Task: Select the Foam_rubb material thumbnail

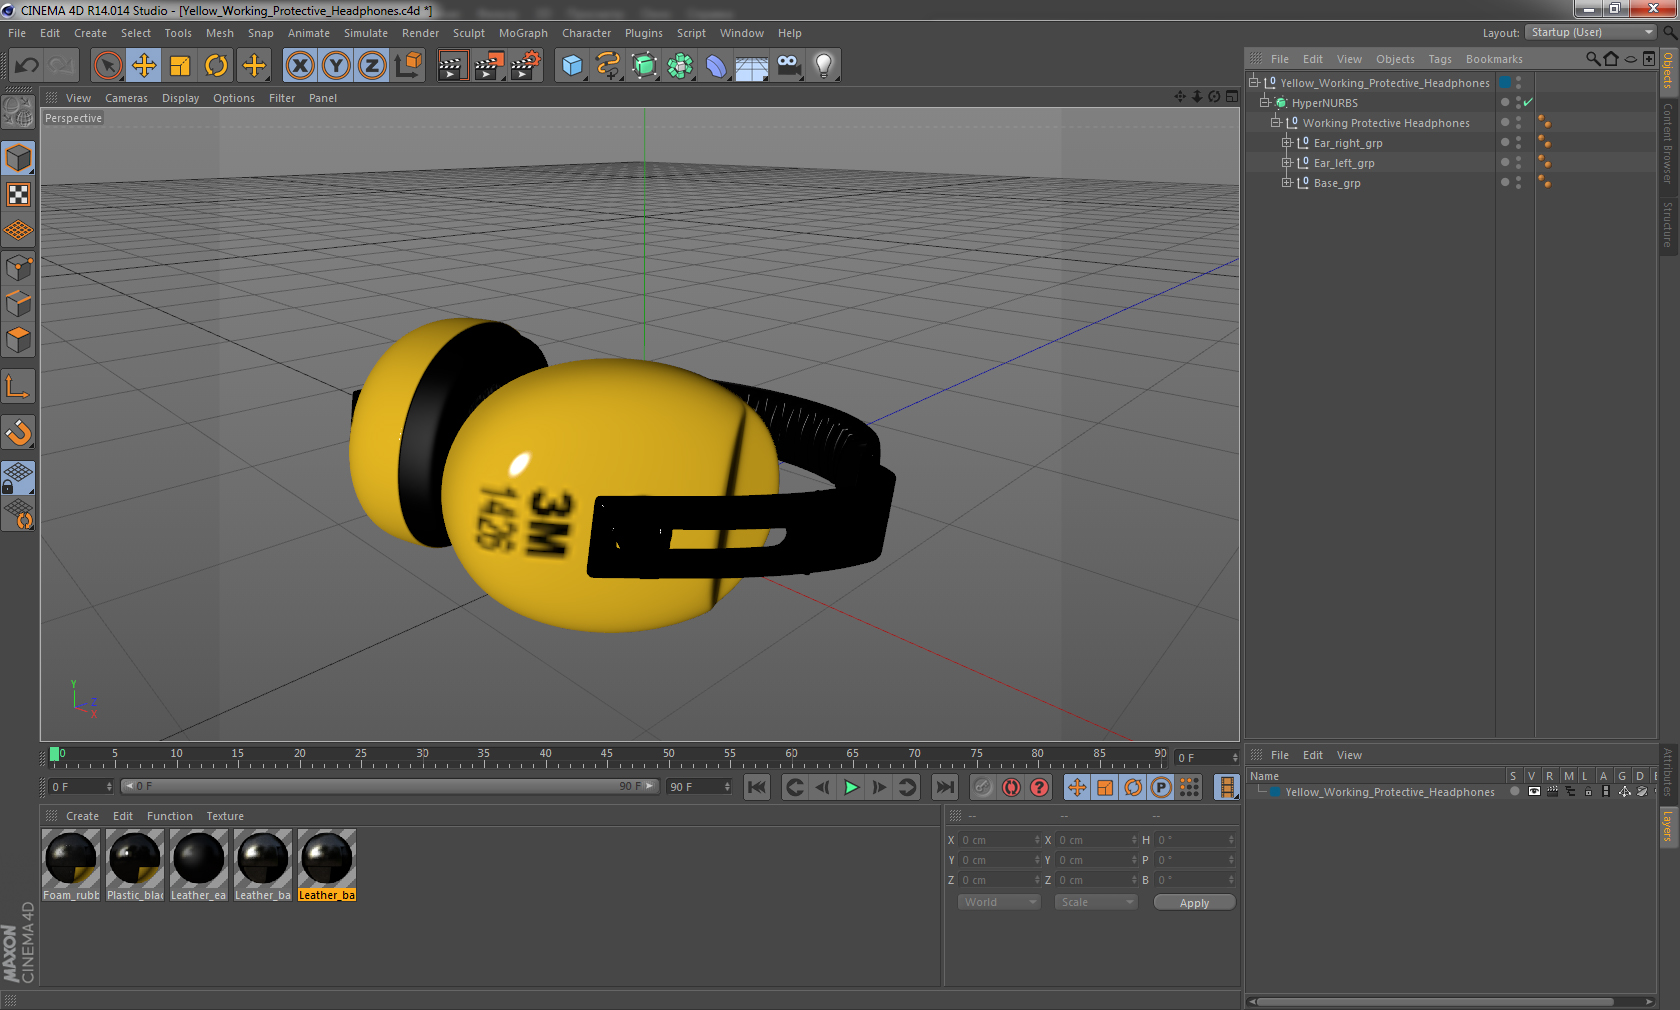Action: tap(71, 865)
